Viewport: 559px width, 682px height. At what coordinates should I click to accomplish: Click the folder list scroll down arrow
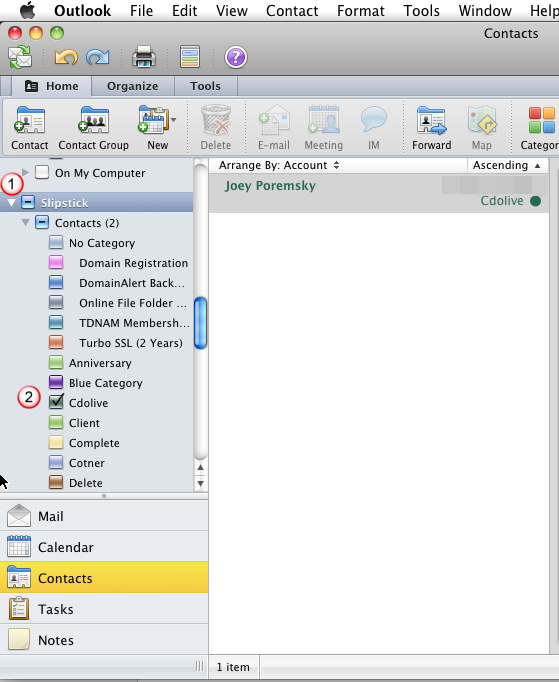200,483
